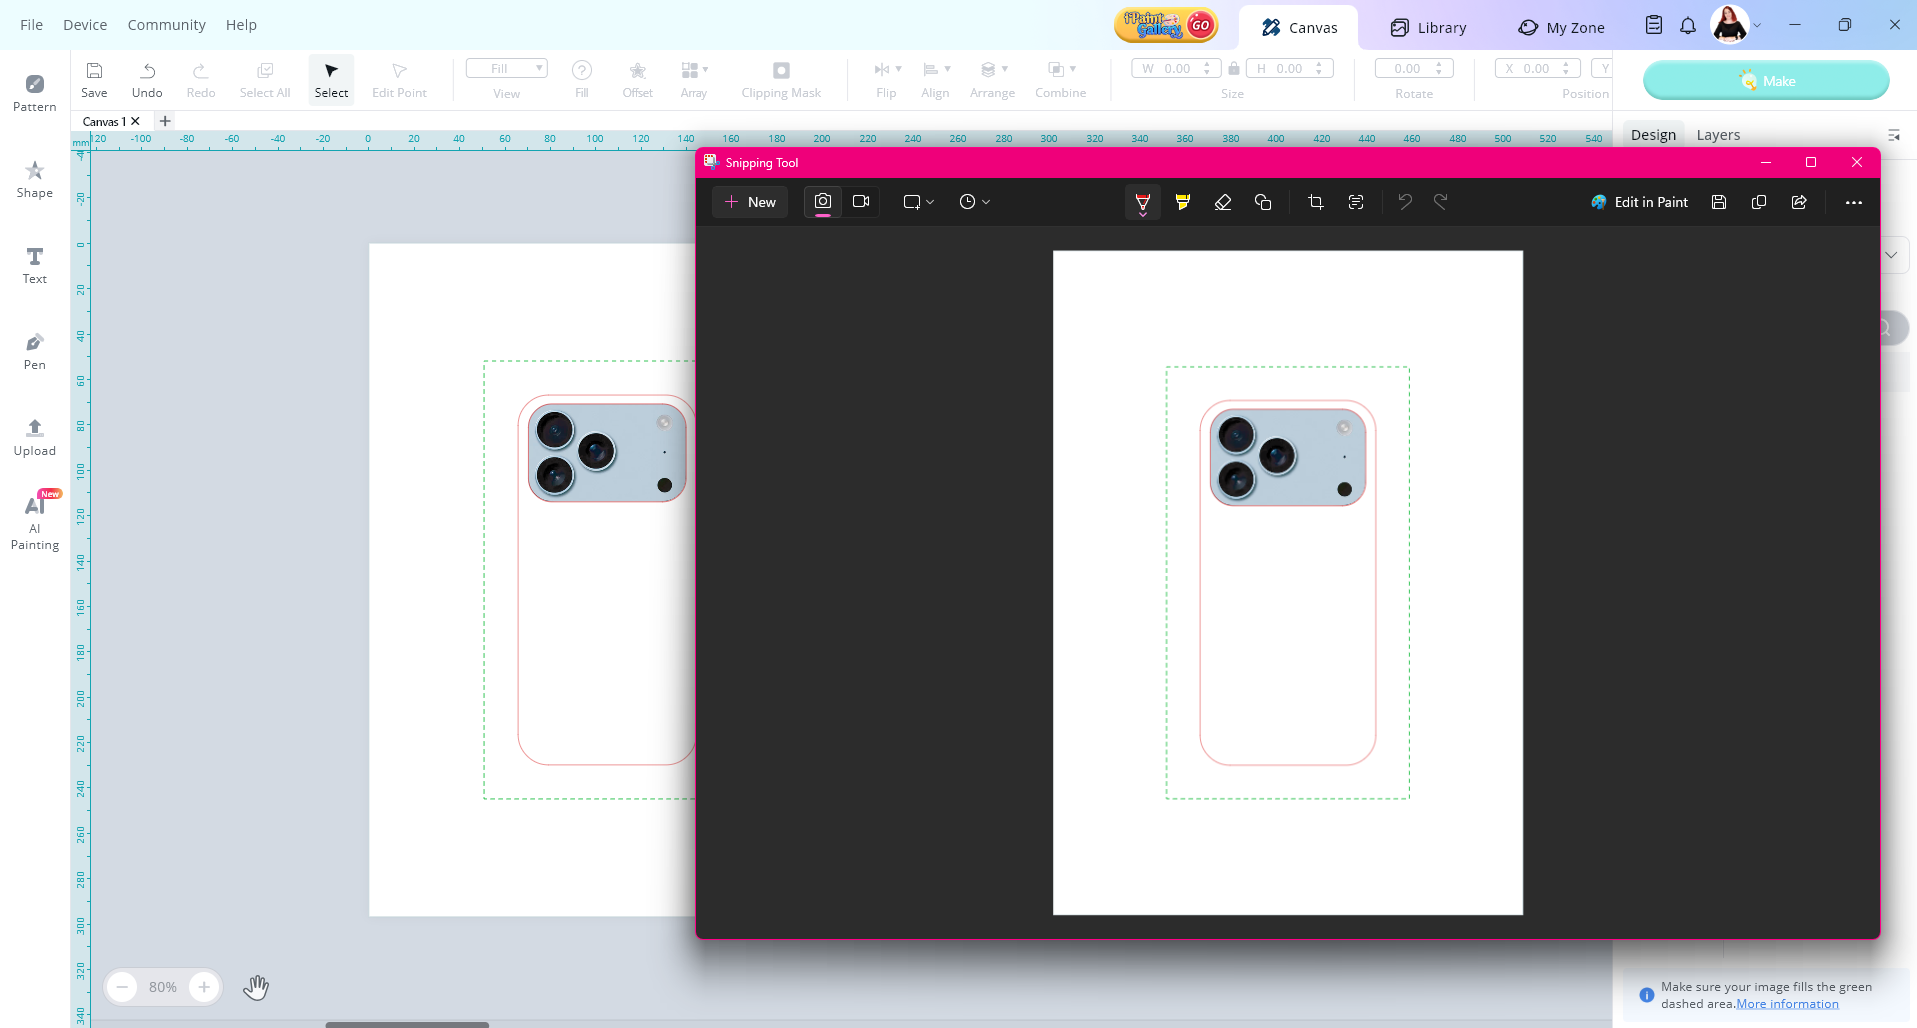1917x1028 pixels.
Task: Save the snip with the disk icon
Action: point(1718,202)
